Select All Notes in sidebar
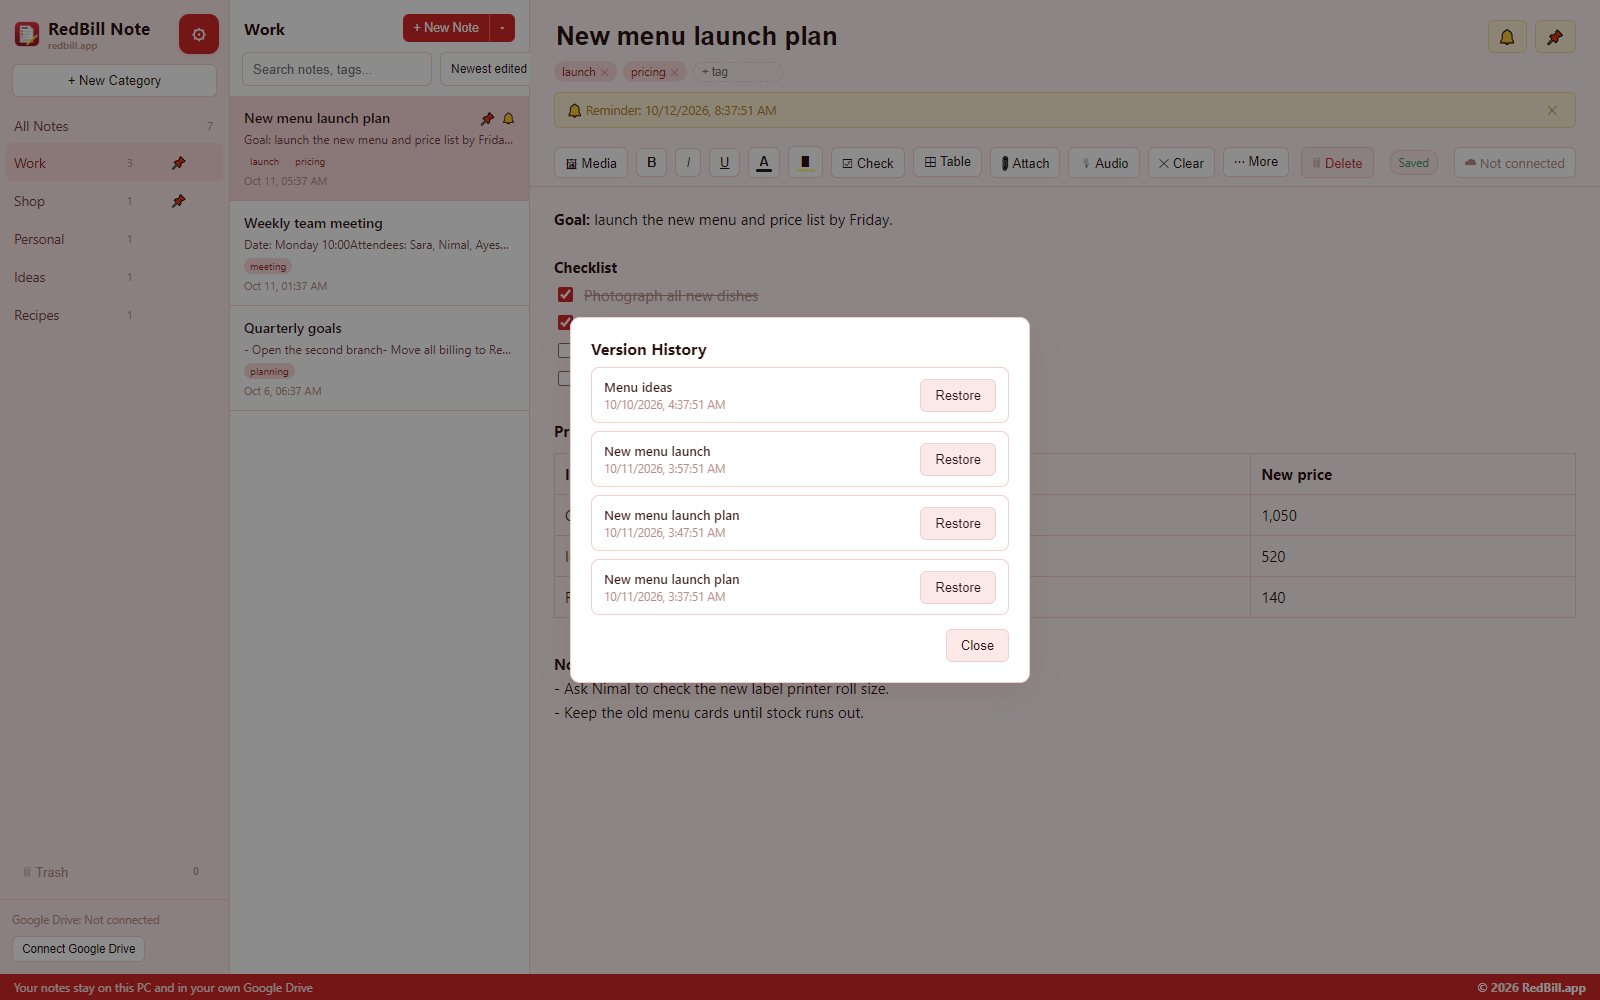1600x1000 pixels. pyautogui.click(x=114, y=126)
